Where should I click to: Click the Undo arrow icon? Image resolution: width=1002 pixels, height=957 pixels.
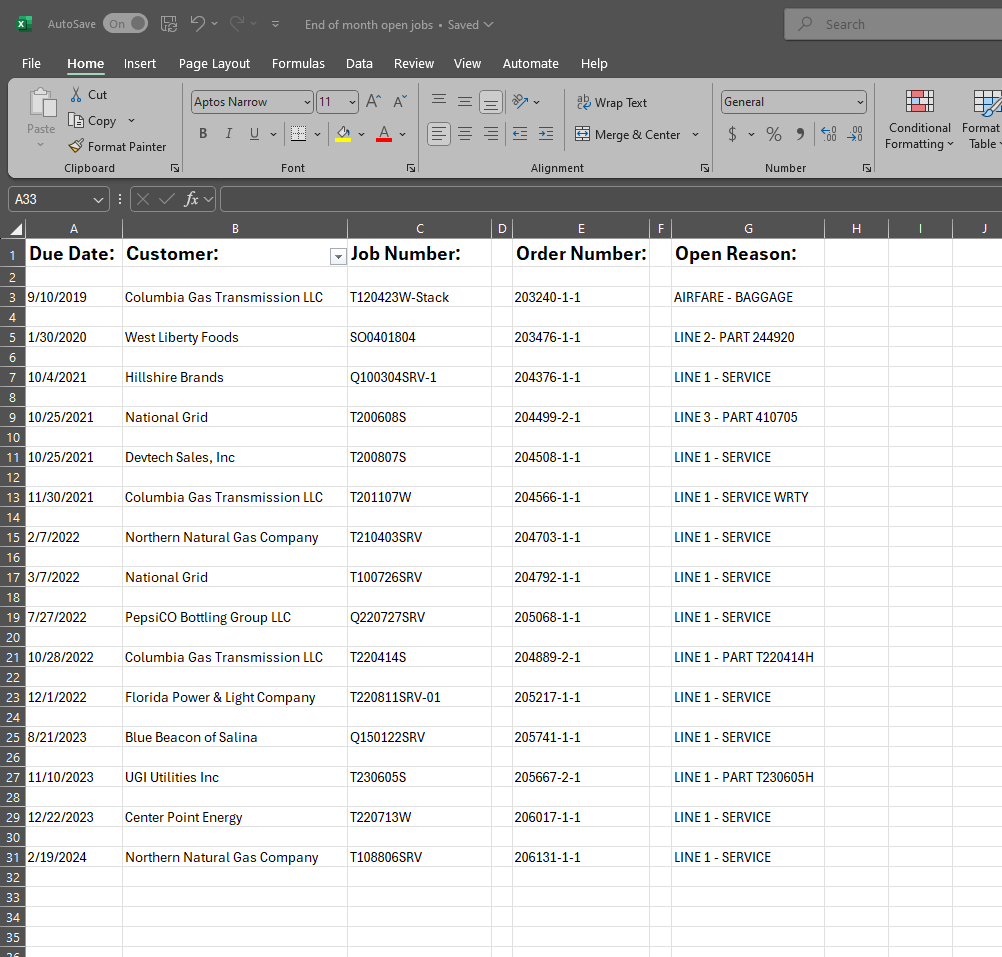197,24
